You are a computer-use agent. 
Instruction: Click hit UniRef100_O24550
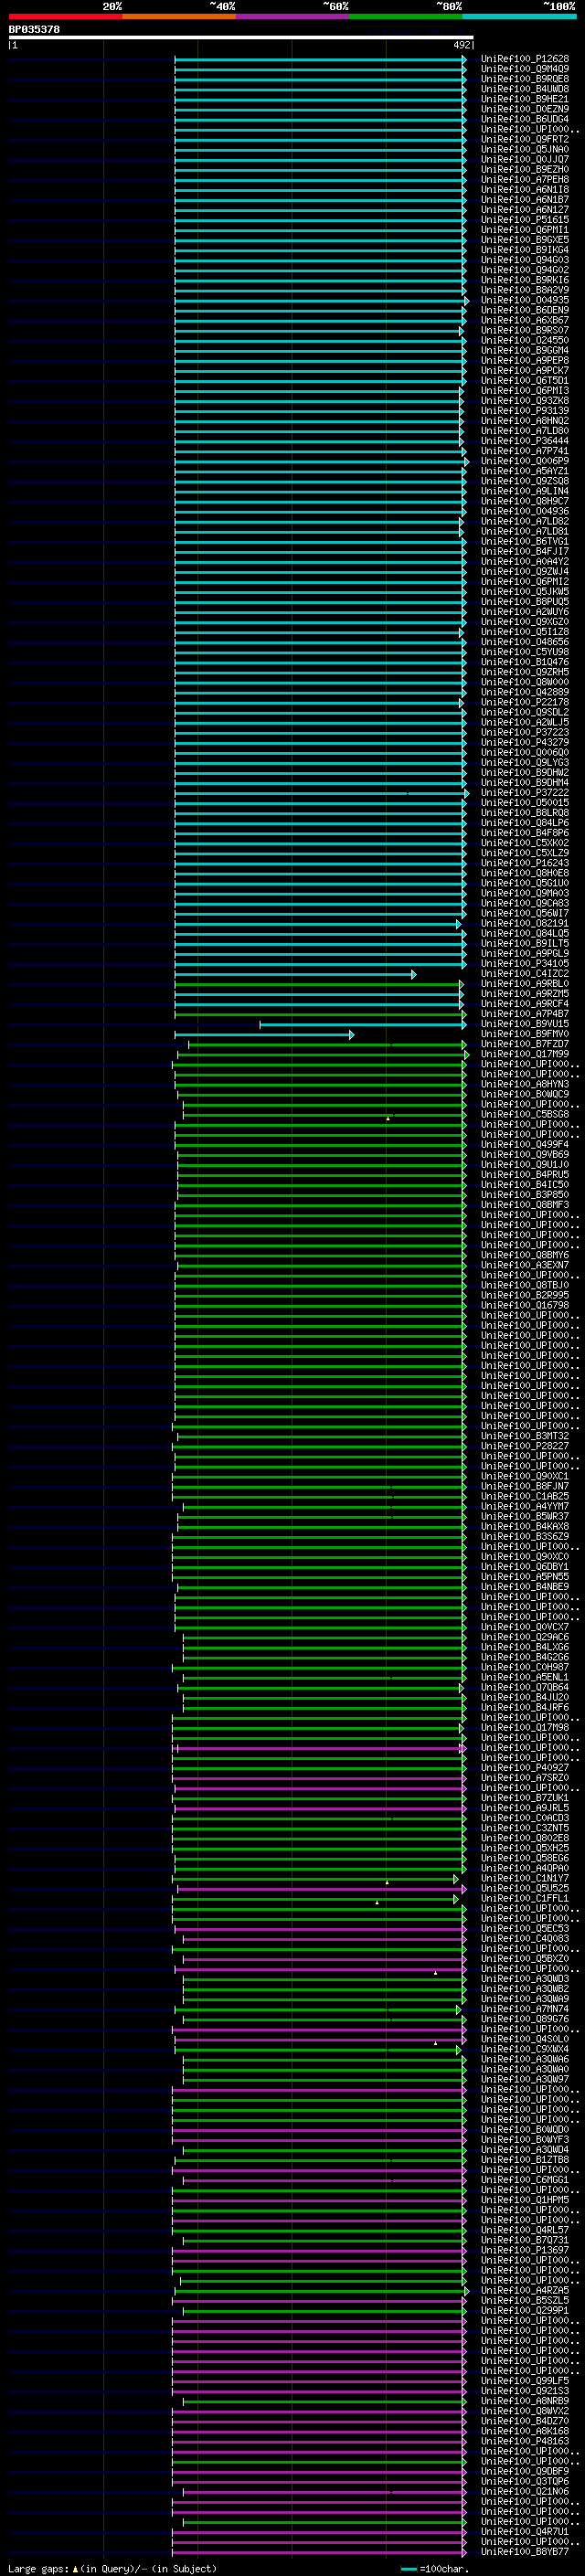tap(525, 340)
